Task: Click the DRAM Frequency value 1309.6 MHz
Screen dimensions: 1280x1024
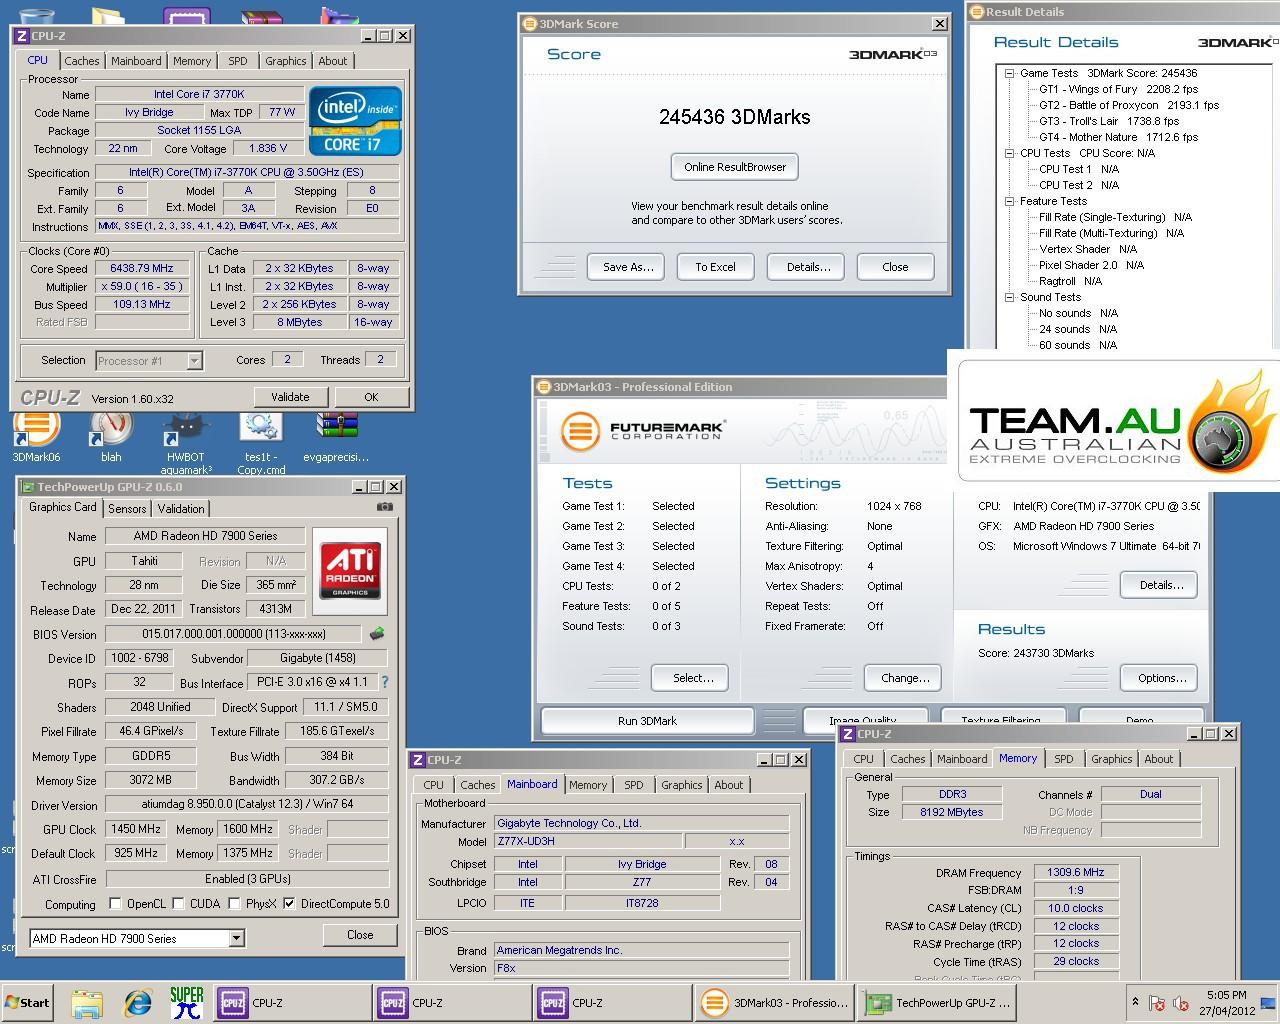Action: [1075, 872]
